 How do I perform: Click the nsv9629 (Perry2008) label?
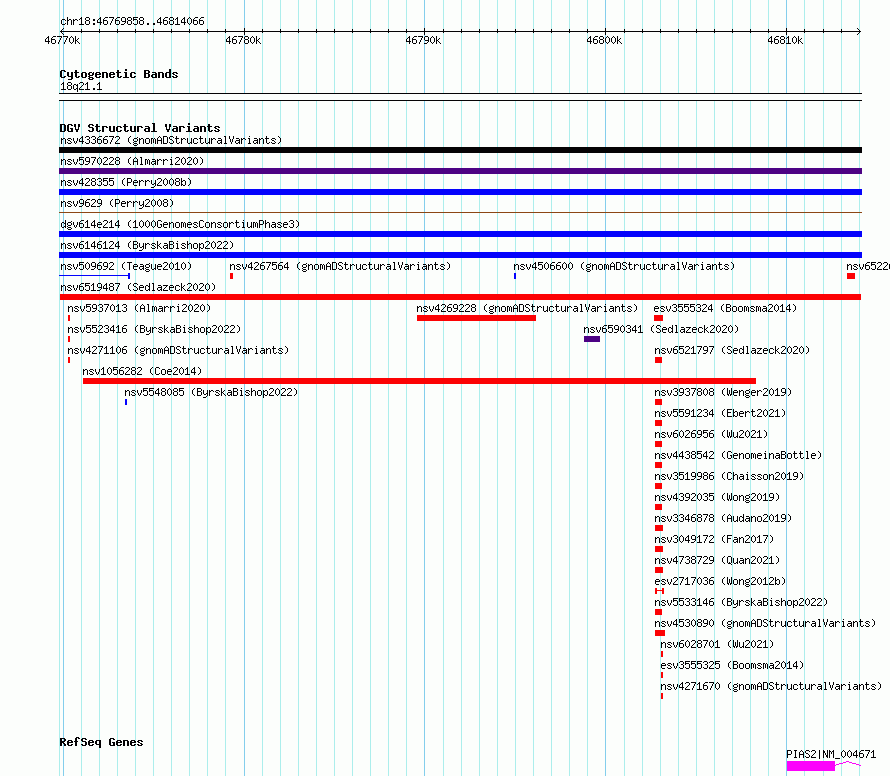(x=117, y=203)
